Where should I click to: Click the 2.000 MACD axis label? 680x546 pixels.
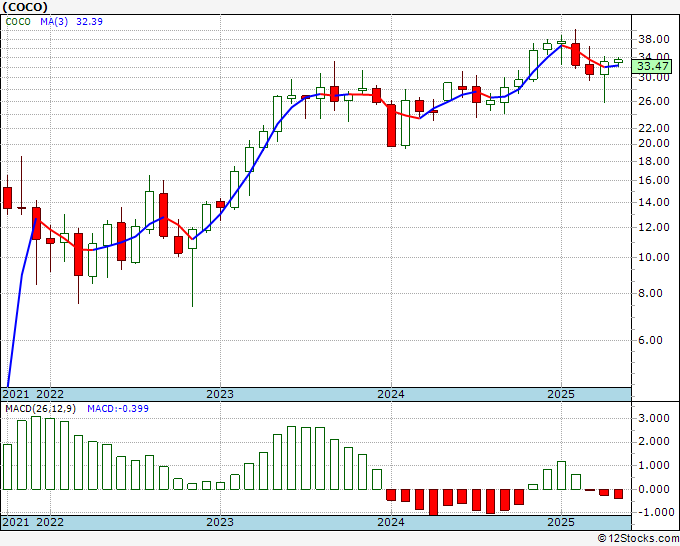[653, 442]
